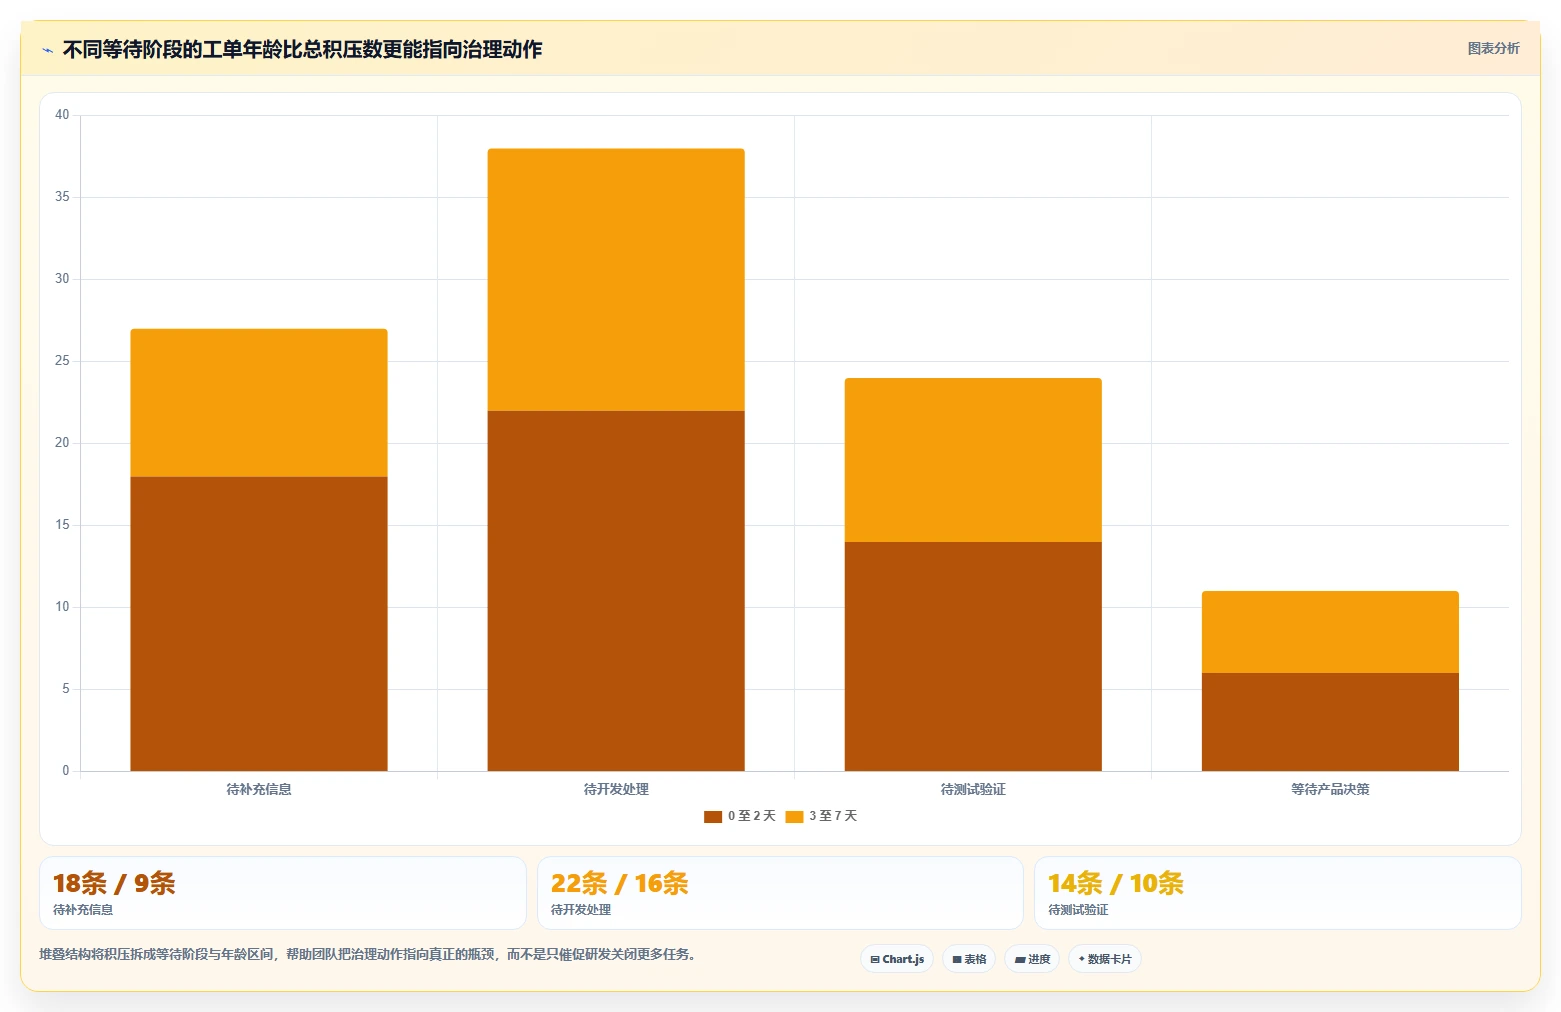Click the x-axis label 待测试验证

(x=973, y=789)
